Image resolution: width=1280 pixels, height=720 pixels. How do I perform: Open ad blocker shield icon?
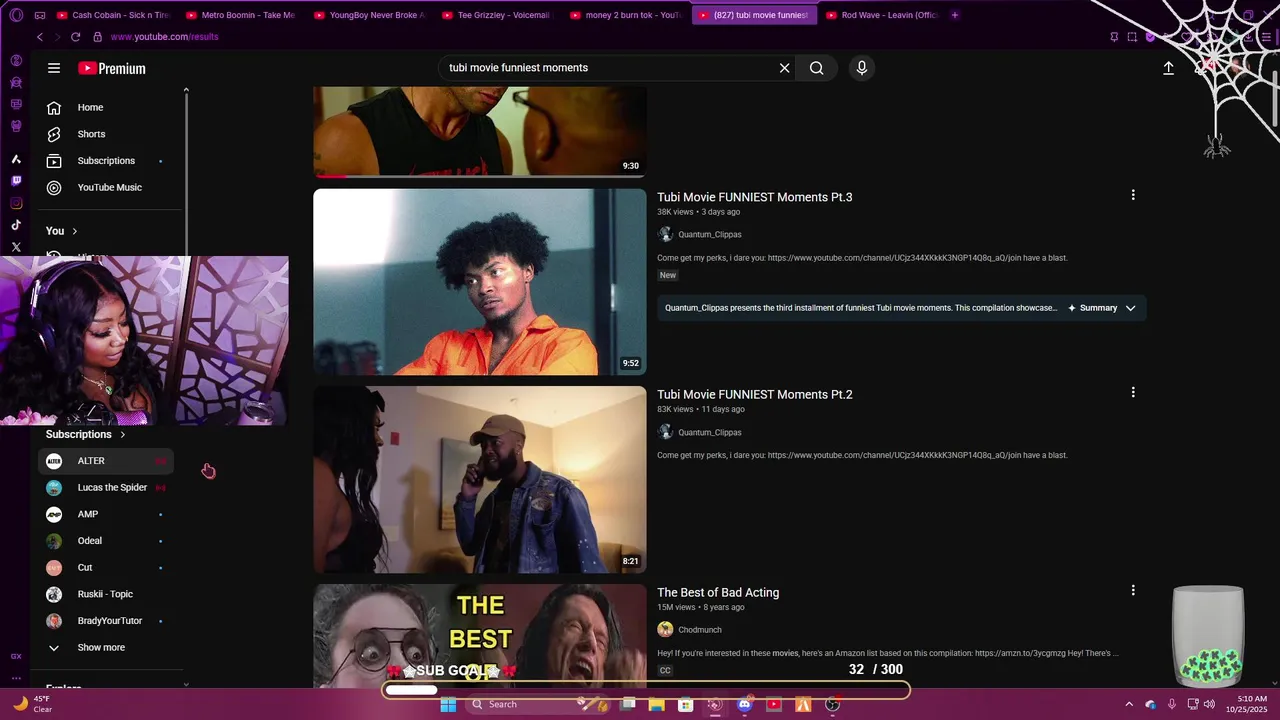[1150, 37]
